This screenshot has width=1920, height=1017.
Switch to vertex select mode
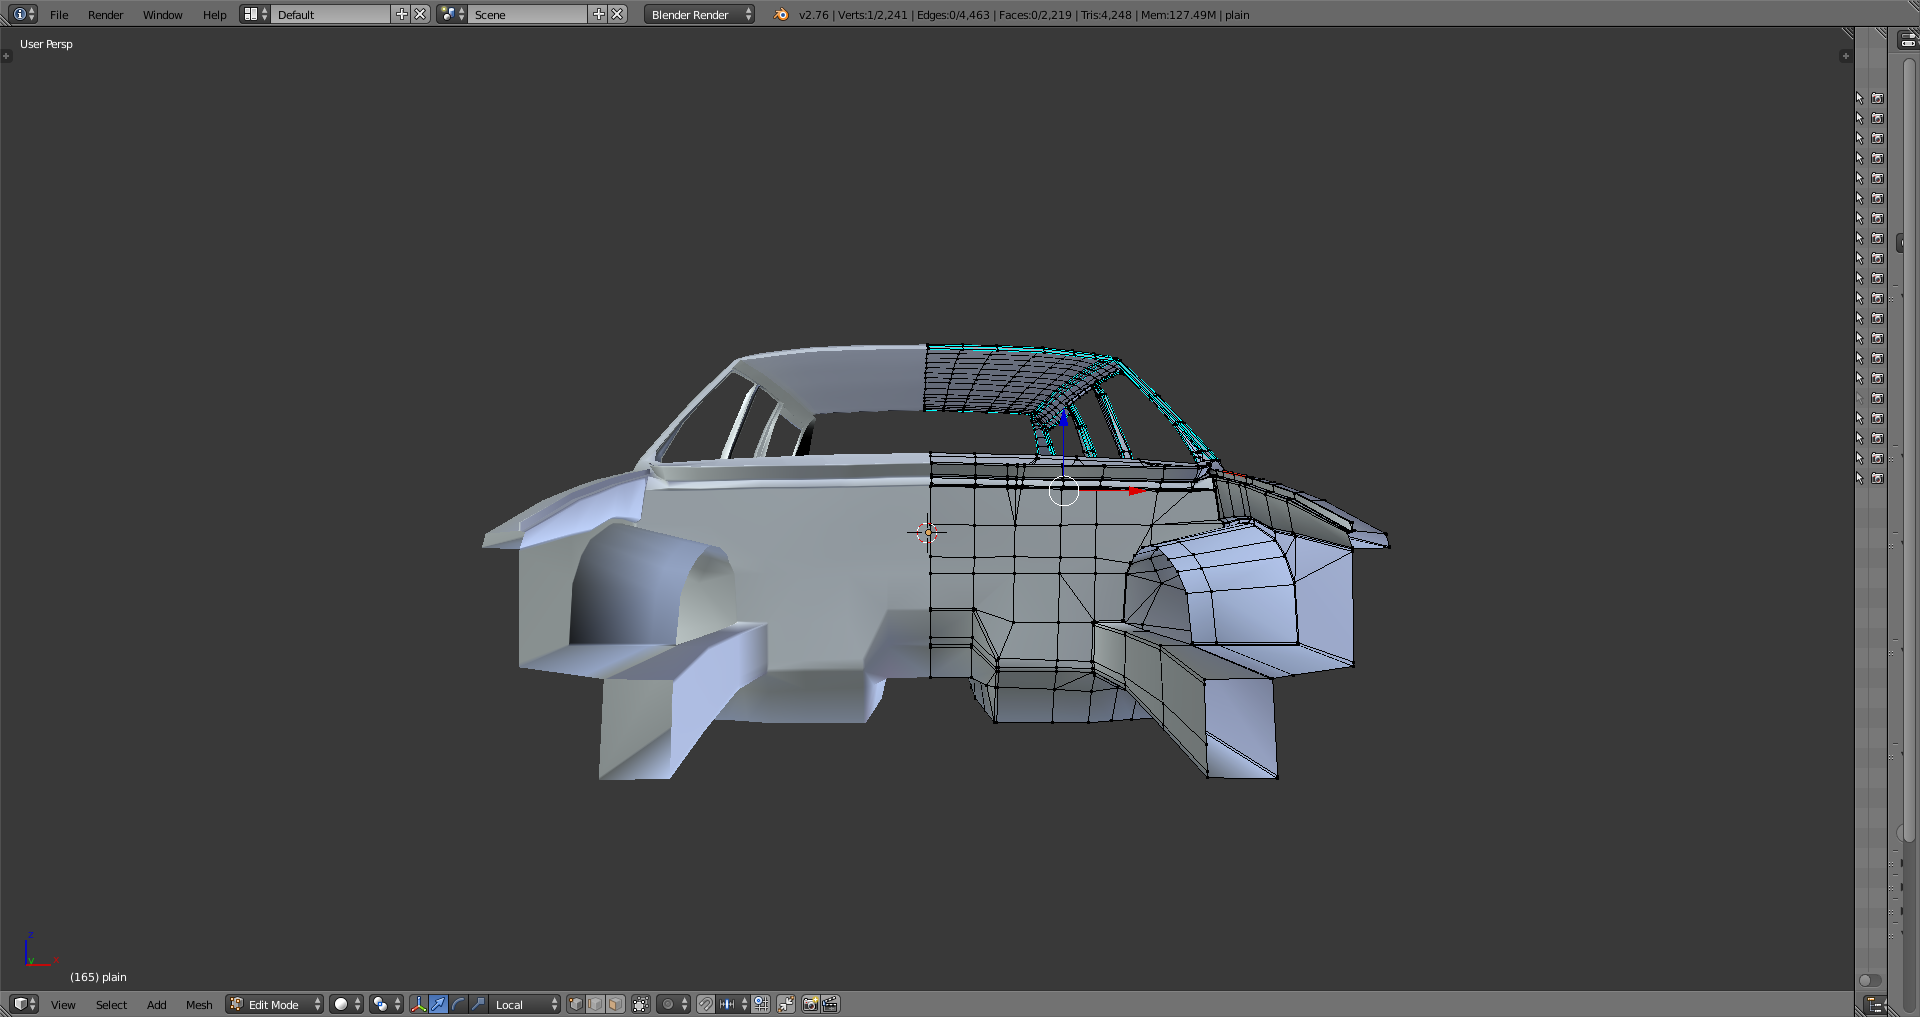point(576,1004)
